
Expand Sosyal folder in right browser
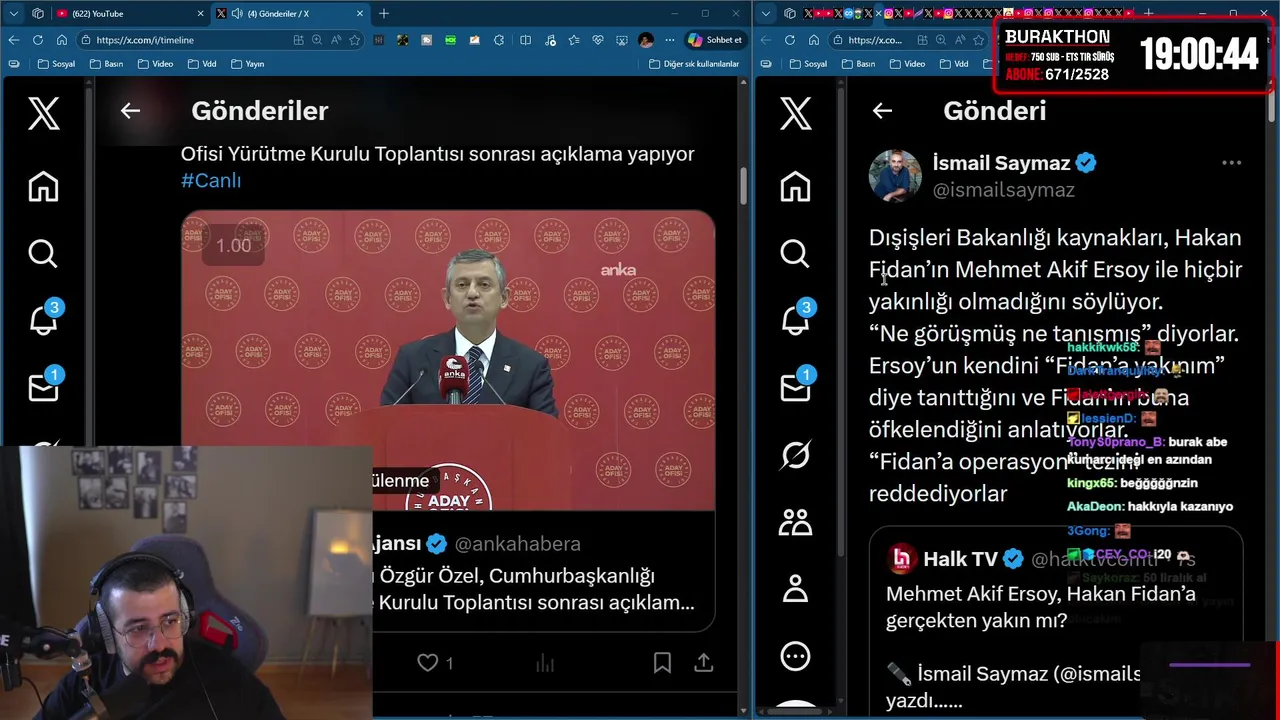809,64
